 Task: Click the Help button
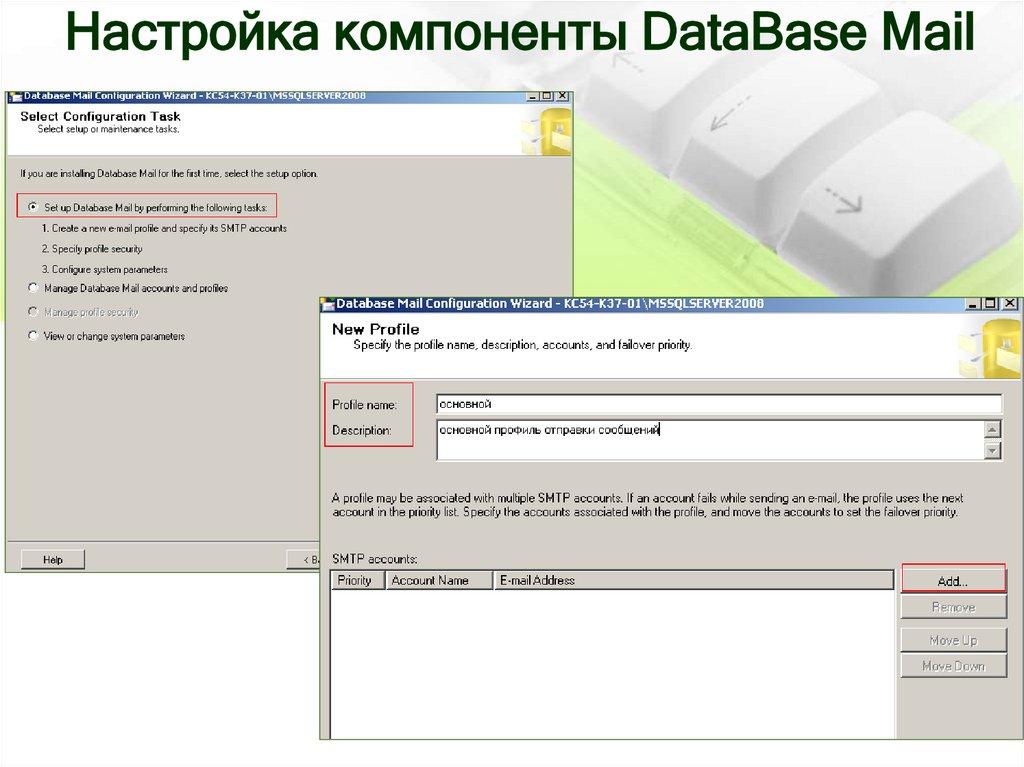coord(52,559)
